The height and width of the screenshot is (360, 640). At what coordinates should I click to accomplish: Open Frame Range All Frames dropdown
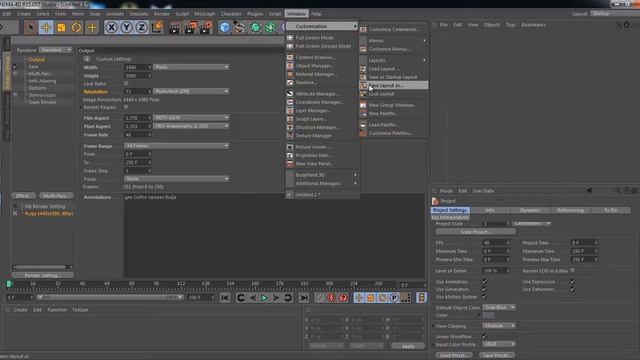point(176,146)
